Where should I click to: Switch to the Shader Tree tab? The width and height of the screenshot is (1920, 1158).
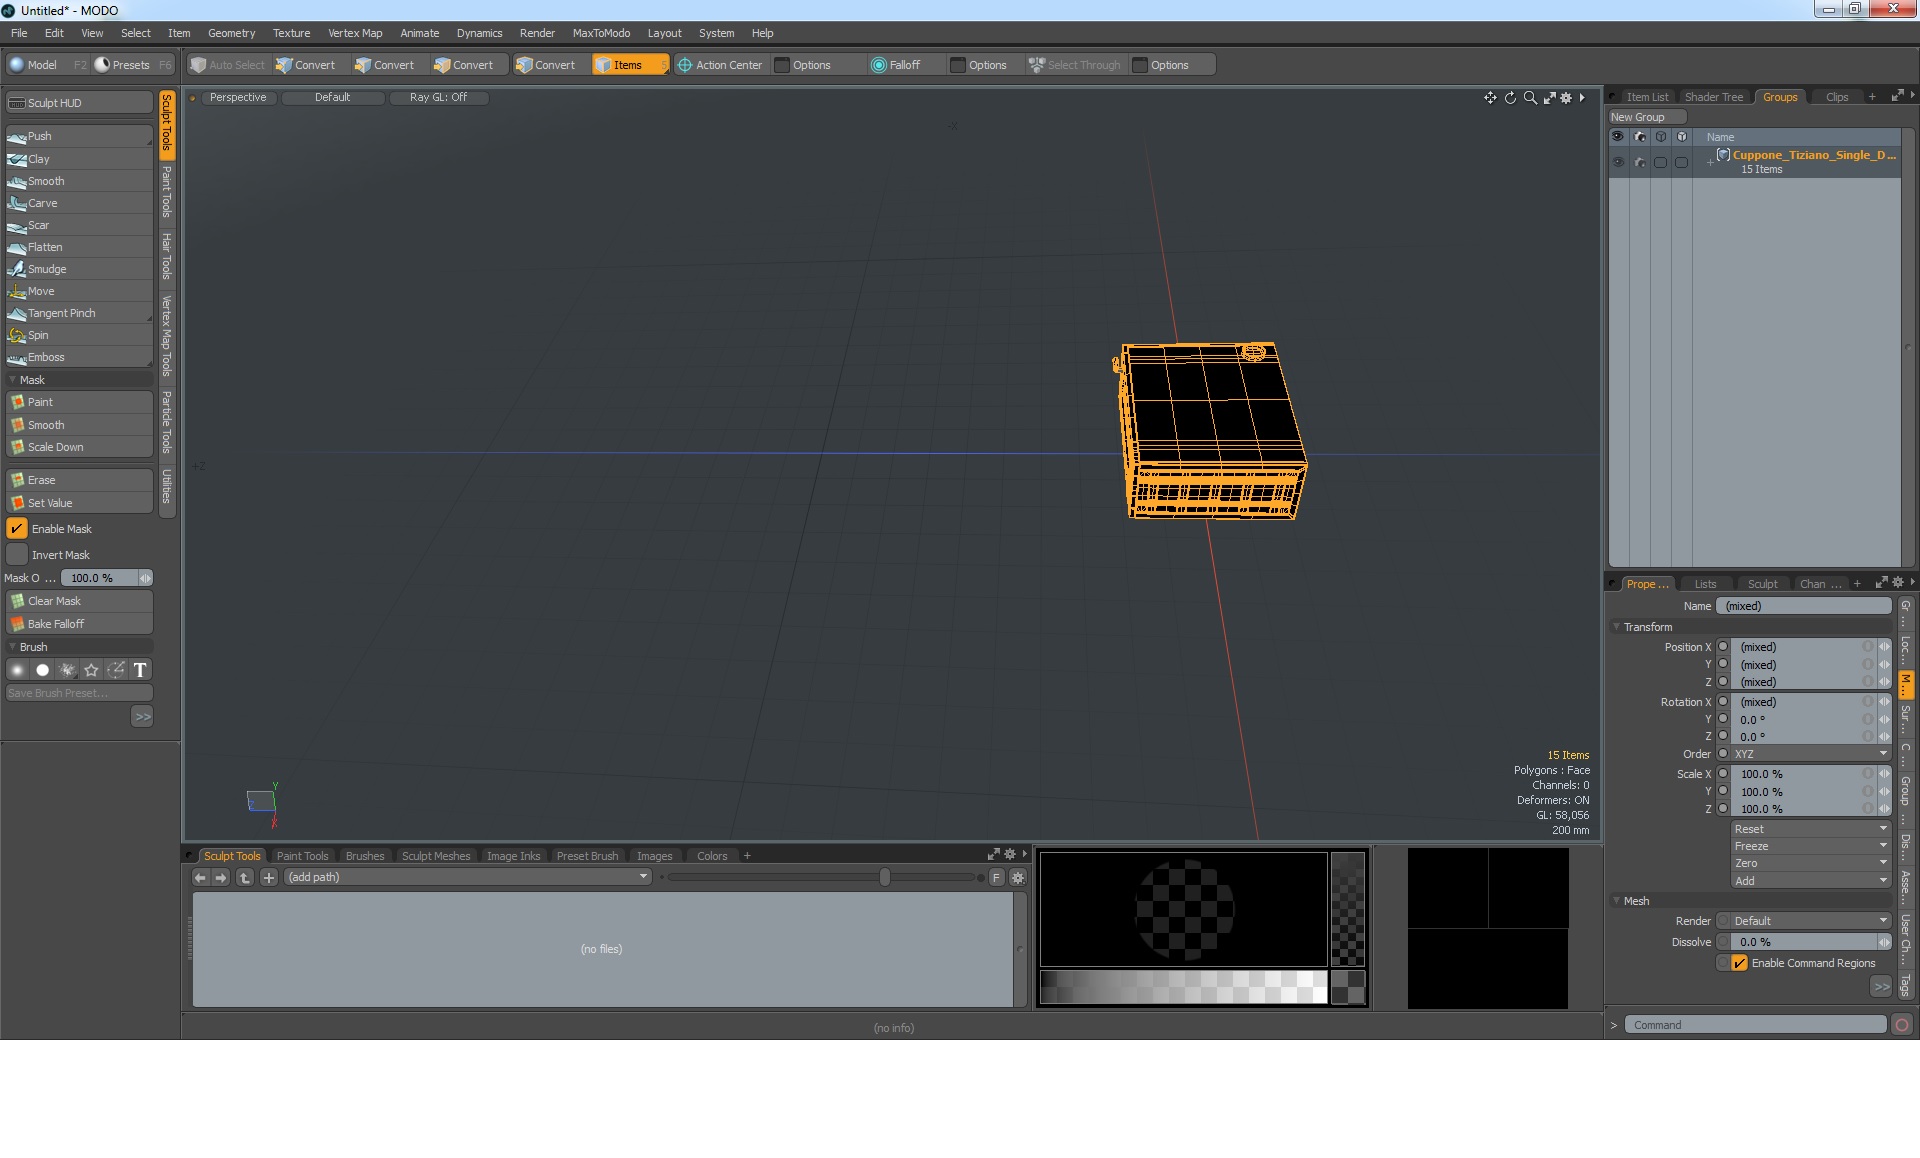1713,97
